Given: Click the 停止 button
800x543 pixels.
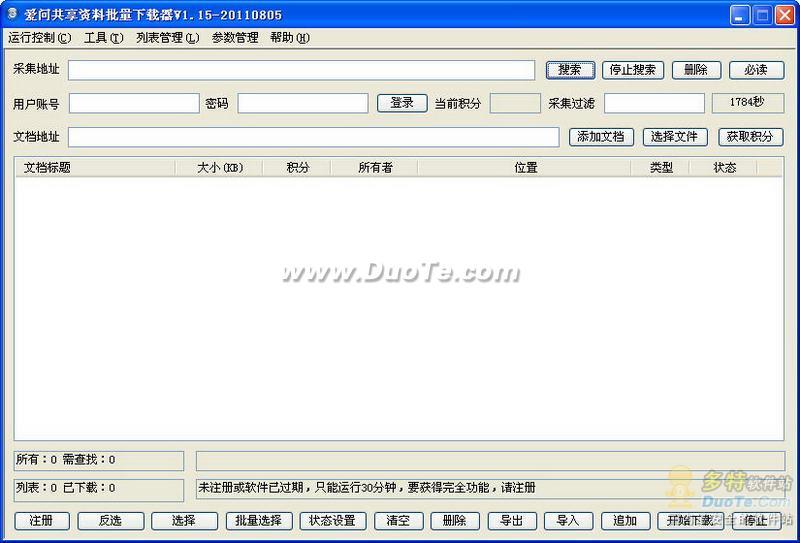Looking at the screenshot, I should click(757, 521).
